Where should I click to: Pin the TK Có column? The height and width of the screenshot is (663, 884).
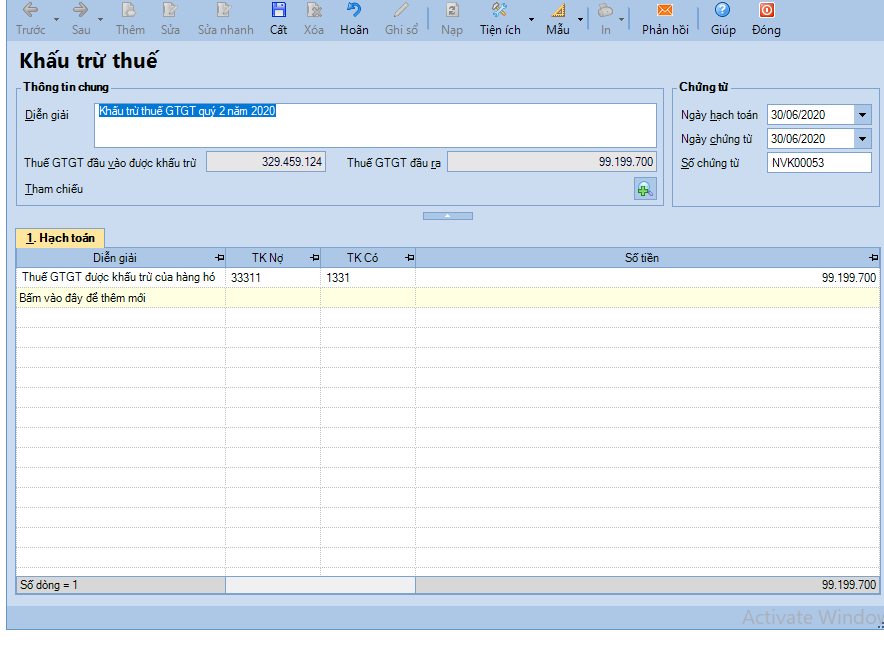click(x=410, y=258)
